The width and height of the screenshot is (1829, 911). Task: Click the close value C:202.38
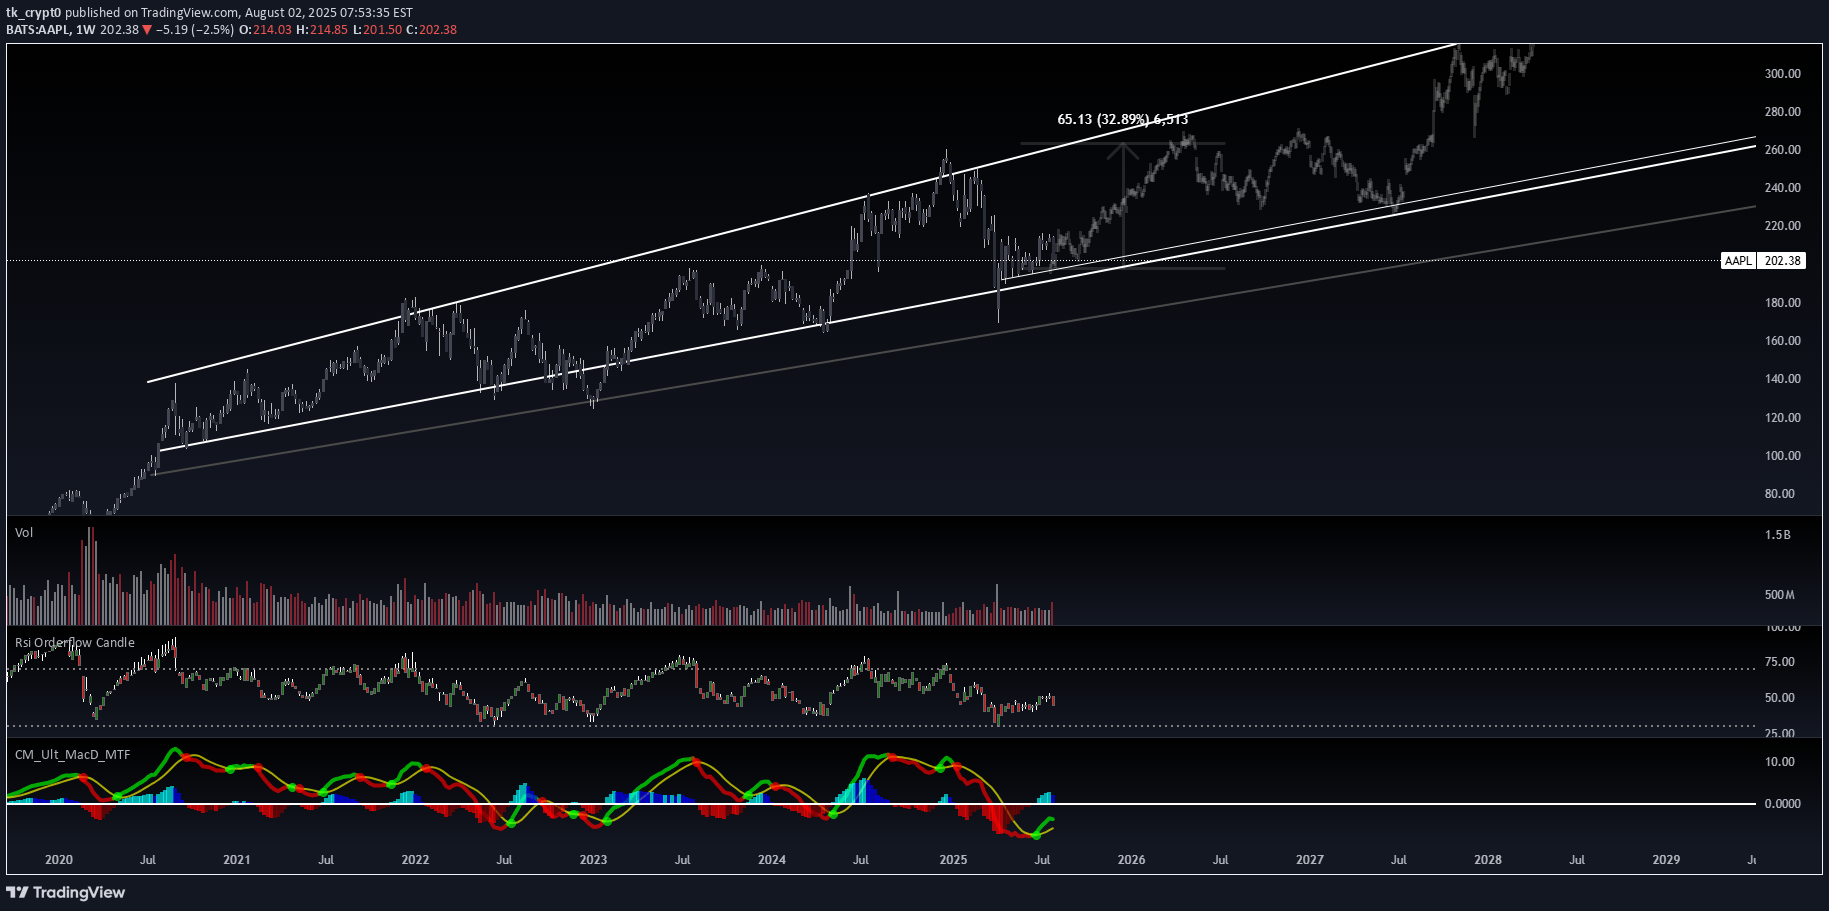(x=431, y=30)
